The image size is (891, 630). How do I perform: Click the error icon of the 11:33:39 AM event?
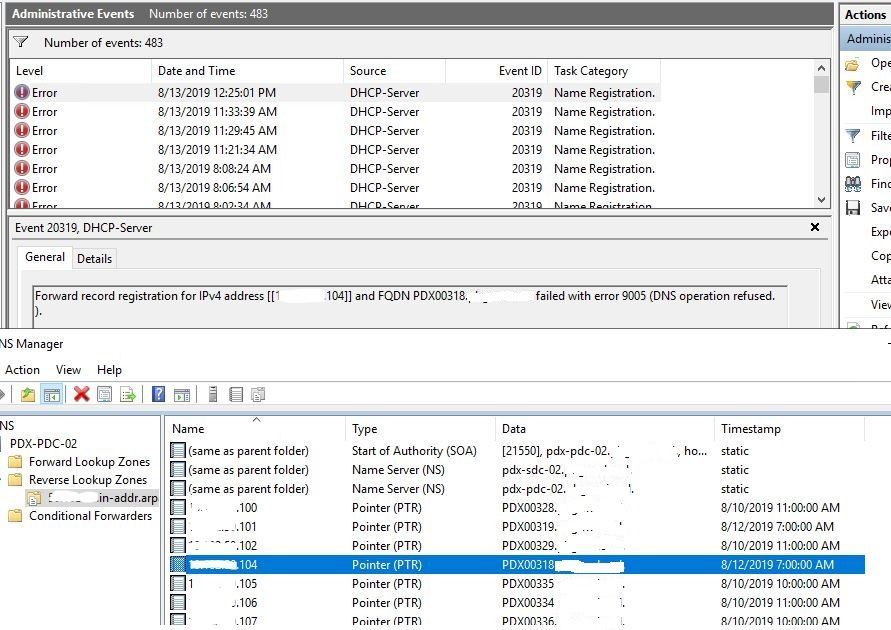[22, 111]
